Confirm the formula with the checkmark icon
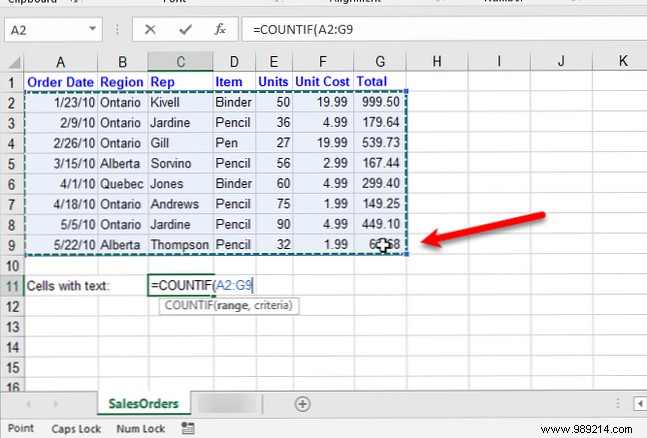647x438 pixels. [185, 29]
